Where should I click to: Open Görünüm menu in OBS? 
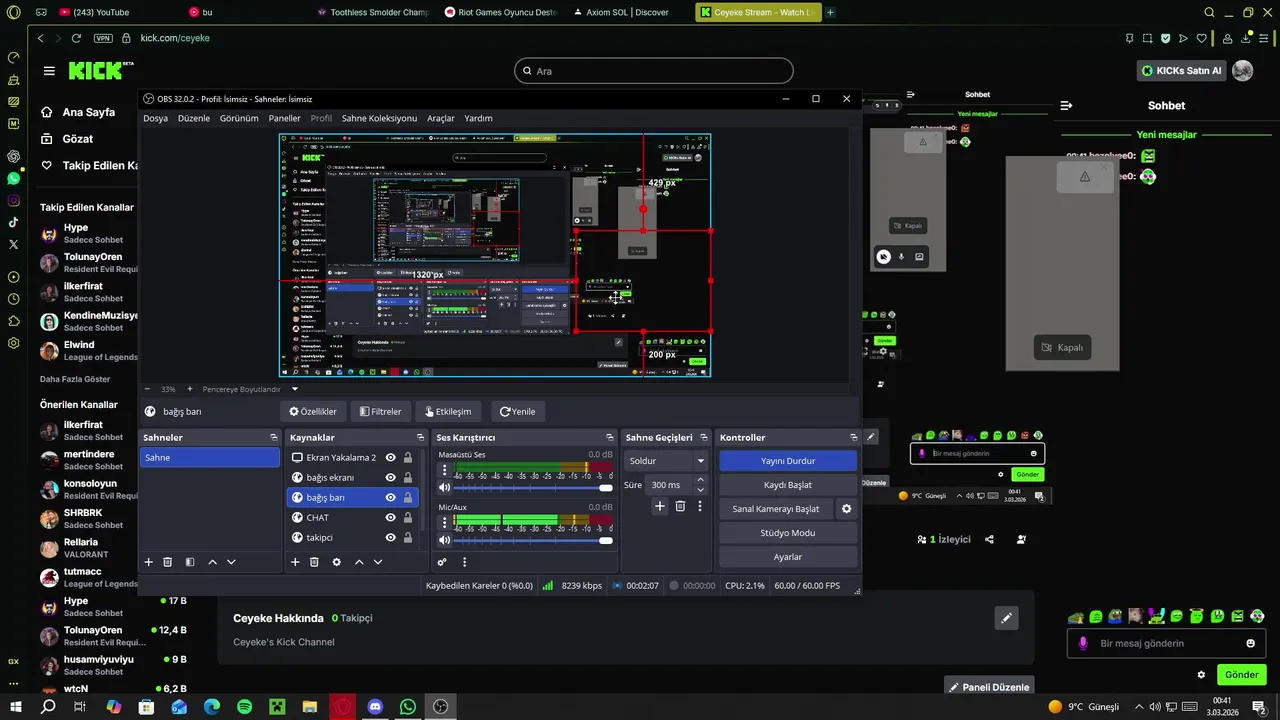click(x=239, y=118)
